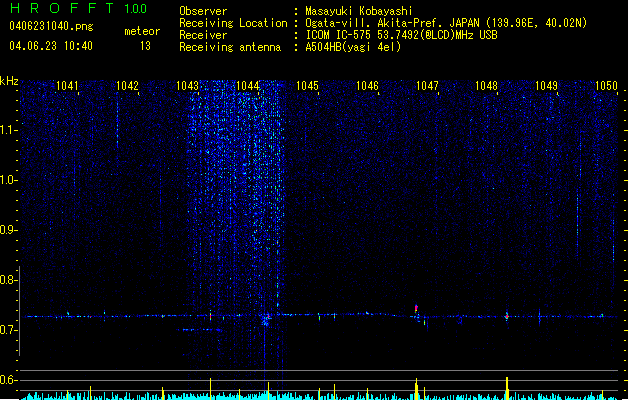The image size is (629, 400).
Task: Click the A504HB(yagi 4el) antenna text
Action: [x=353, y=47]
